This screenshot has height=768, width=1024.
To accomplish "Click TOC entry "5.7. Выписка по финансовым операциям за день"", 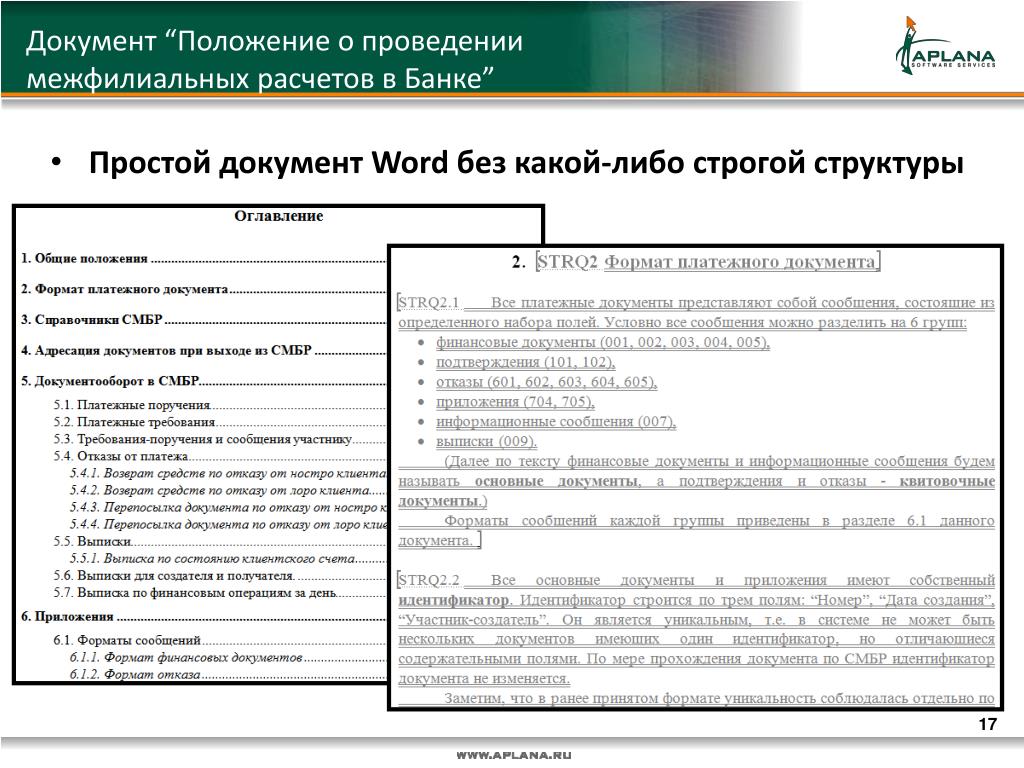I will click(x=219, y=592).
